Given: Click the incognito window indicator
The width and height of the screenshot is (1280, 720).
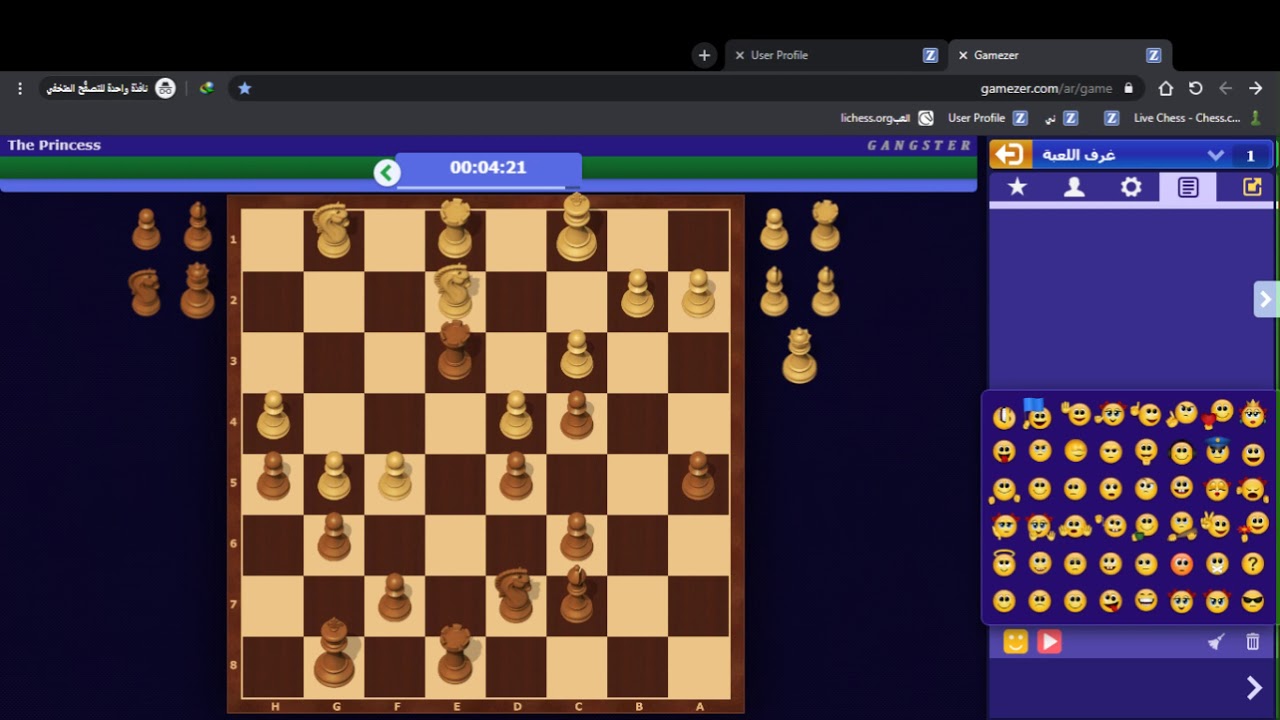Looking at the screenshot, I should (x=111, y=88).
